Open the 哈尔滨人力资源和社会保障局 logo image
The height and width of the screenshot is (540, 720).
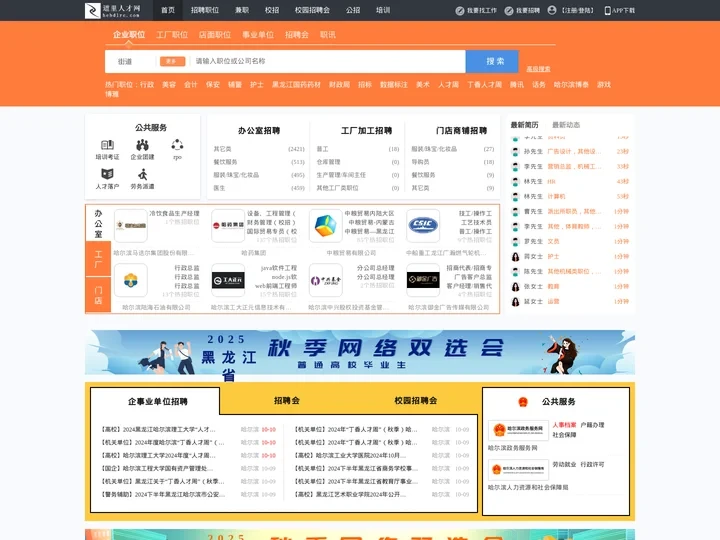(x=518, y=470)
